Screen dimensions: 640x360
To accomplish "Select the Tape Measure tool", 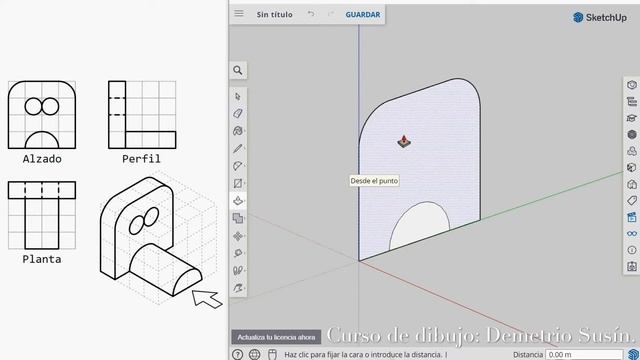I will 238,253.
